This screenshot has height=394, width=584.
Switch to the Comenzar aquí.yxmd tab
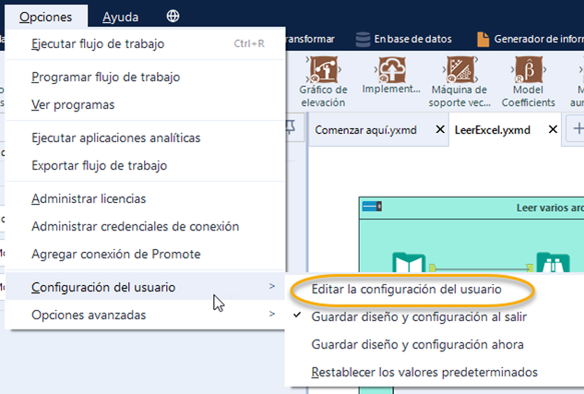tap(366, 130)
